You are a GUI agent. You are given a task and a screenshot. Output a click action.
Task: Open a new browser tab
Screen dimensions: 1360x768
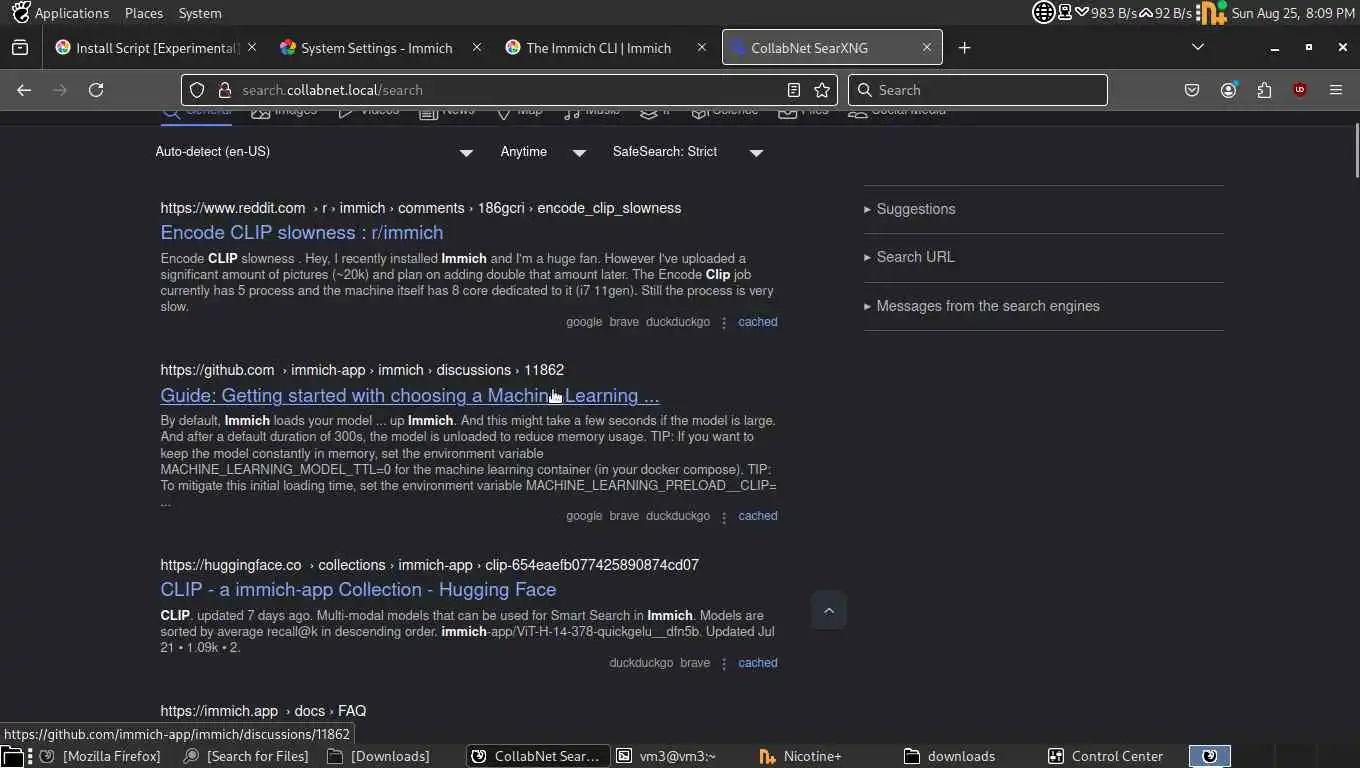click(964, 48)
